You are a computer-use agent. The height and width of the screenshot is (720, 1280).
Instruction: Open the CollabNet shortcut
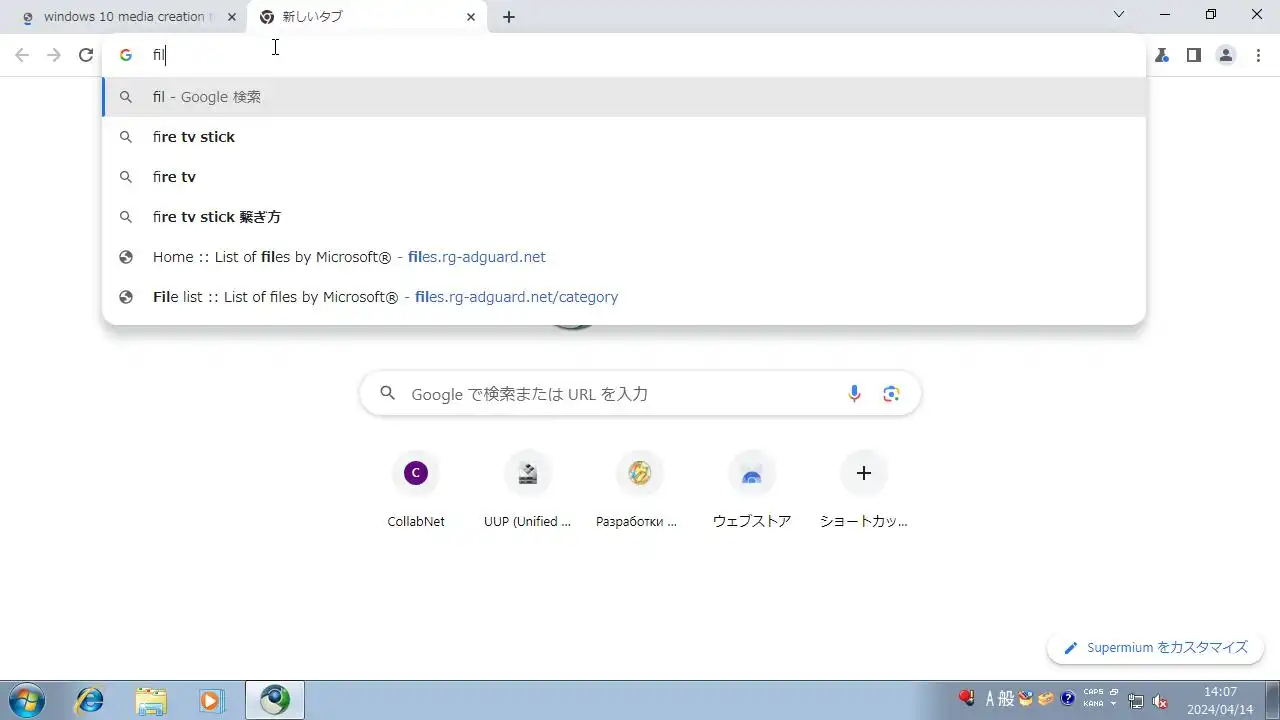pos(416,489)
